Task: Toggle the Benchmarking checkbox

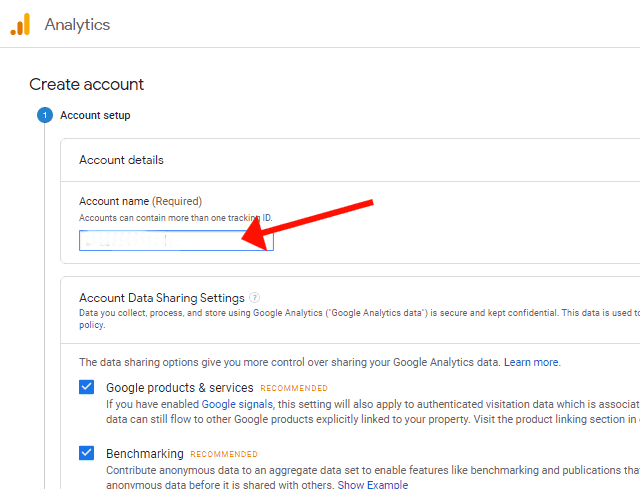Action: (x=87, y=453)
